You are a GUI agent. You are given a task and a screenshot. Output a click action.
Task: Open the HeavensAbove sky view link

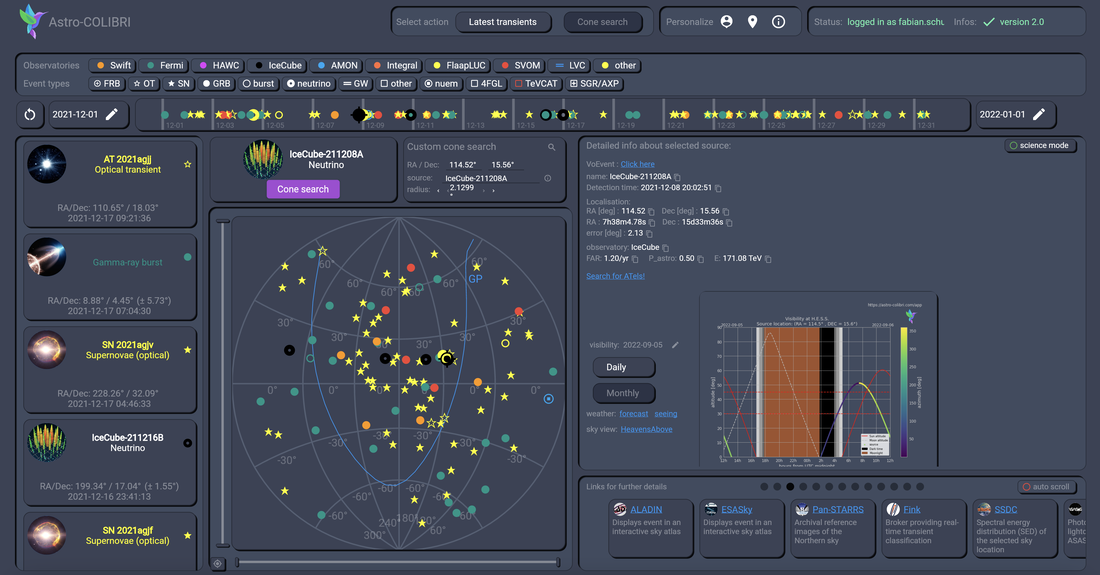(x=646, y=429)
